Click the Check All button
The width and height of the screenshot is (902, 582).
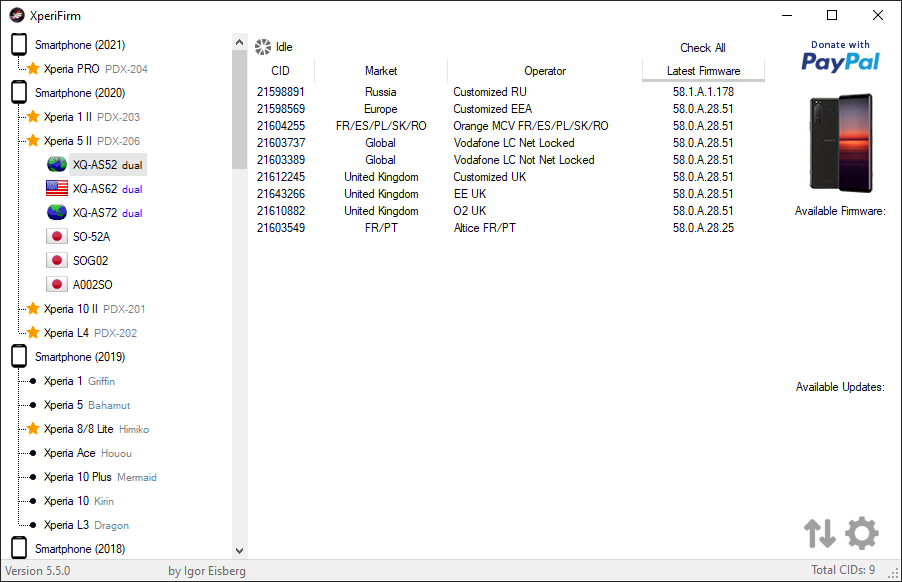coord(702,48)
